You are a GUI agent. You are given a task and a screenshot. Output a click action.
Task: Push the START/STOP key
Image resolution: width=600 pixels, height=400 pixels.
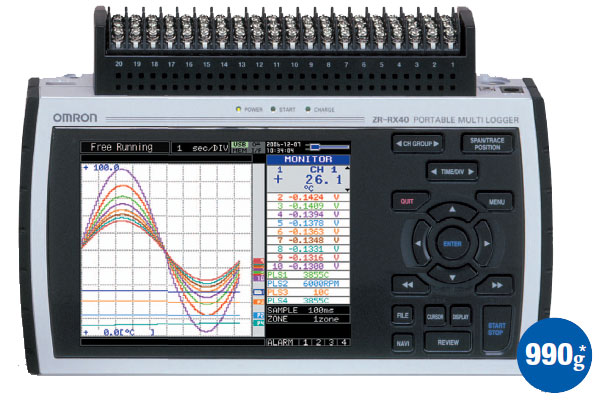tap(497, 329)
